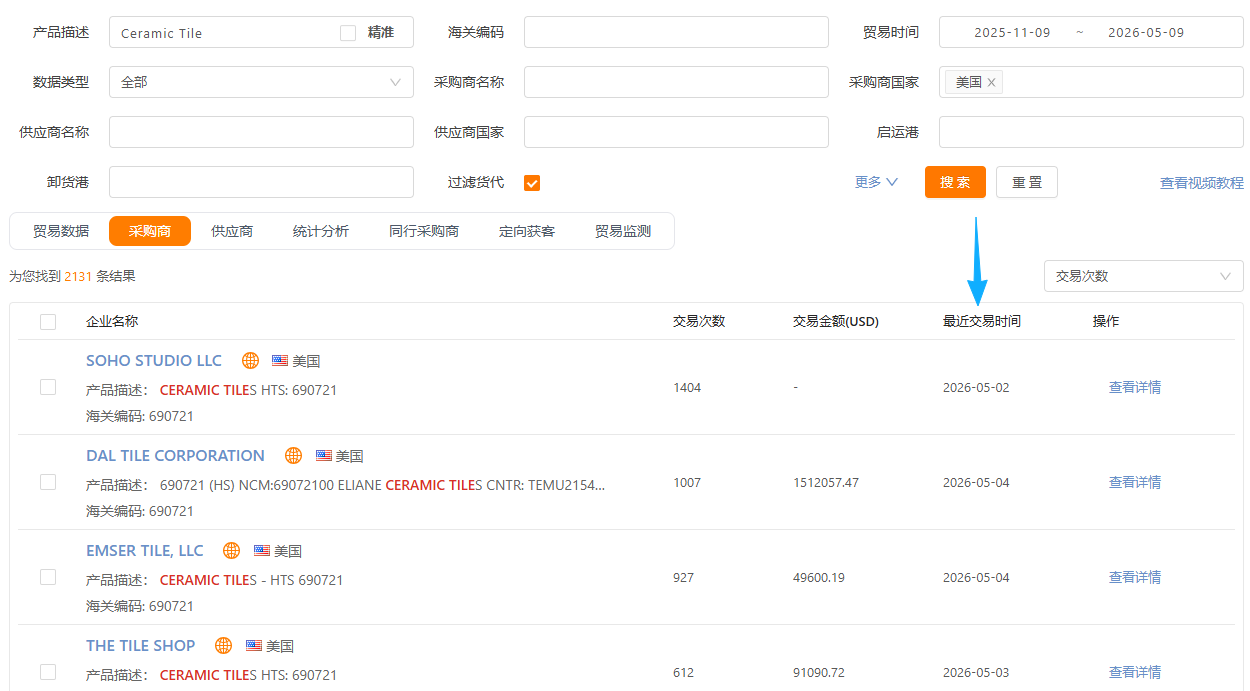Click the 2131 results count

coord(78,276)
